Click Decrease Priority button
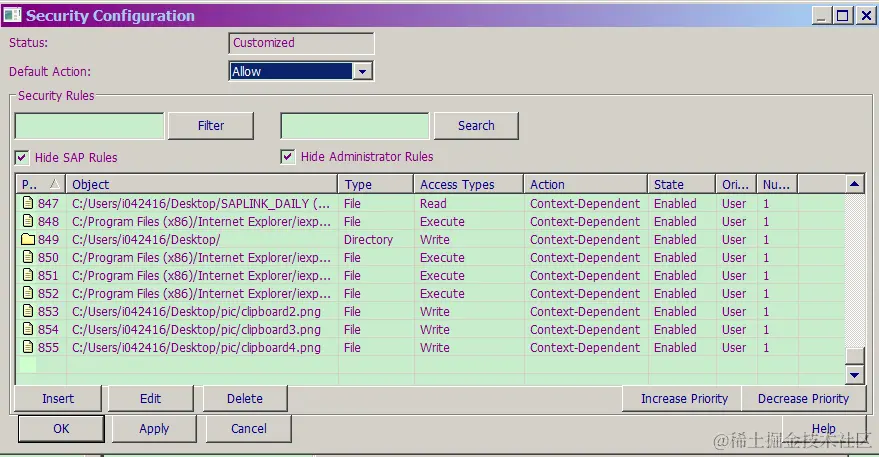This screenshot has height=457, width=879. [x=803, y=399]
